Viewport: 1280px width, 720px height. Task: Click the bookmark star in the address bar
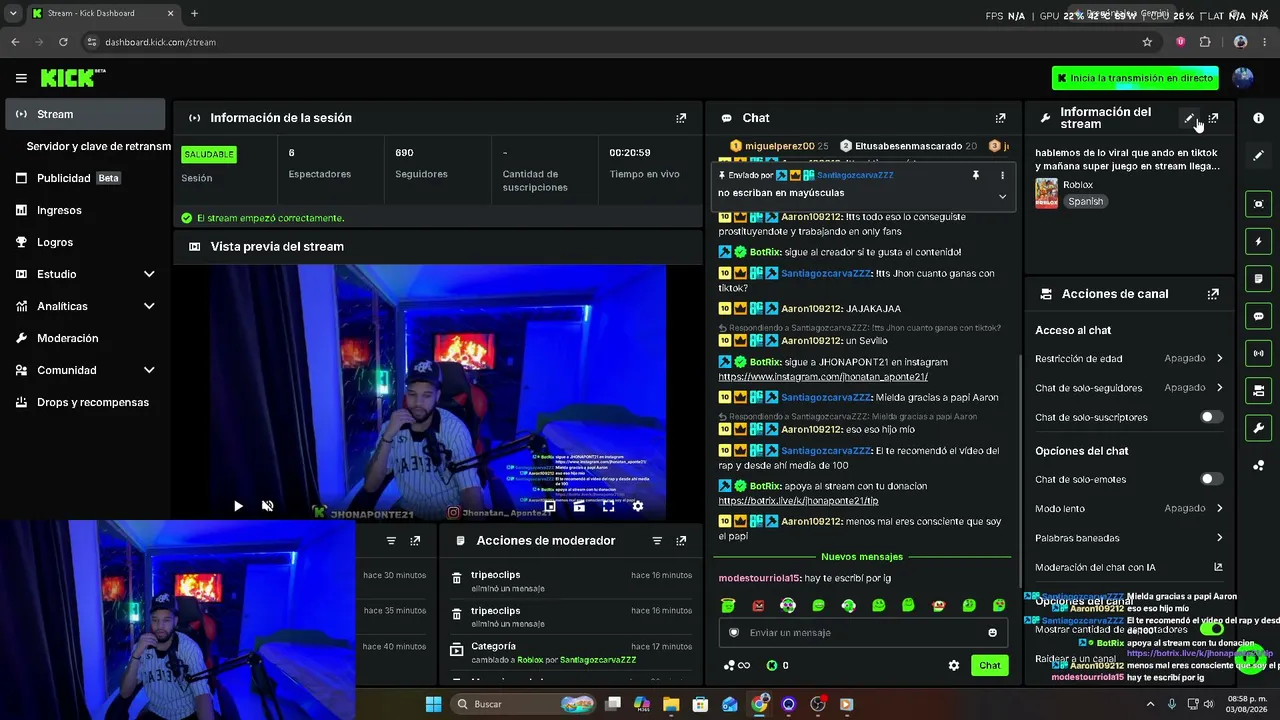point(1147,42)
